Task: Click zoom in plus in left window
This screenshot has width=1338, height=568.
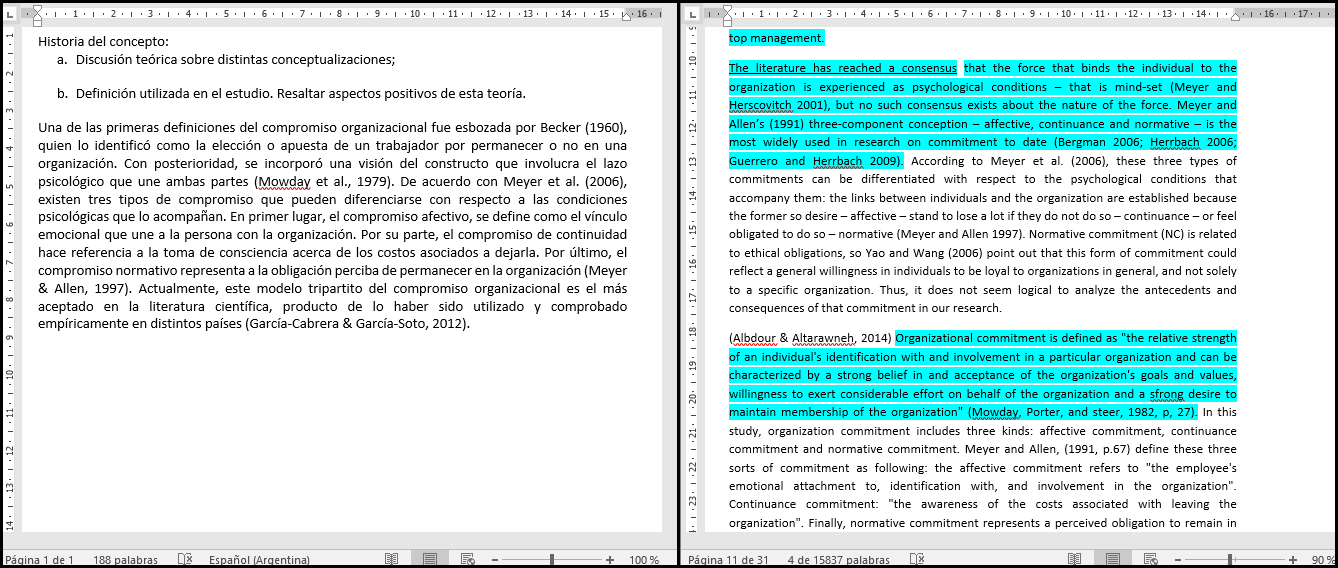Action: point(610,560)
